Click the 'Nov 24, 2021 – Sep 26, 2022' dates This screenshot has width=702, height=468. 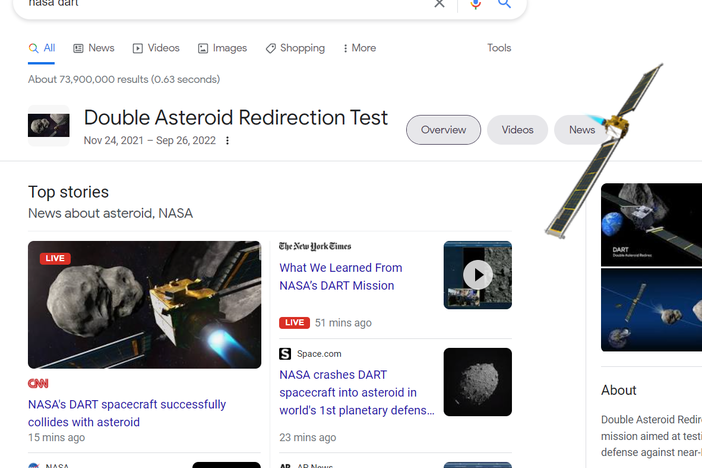[x=150, y=141]
